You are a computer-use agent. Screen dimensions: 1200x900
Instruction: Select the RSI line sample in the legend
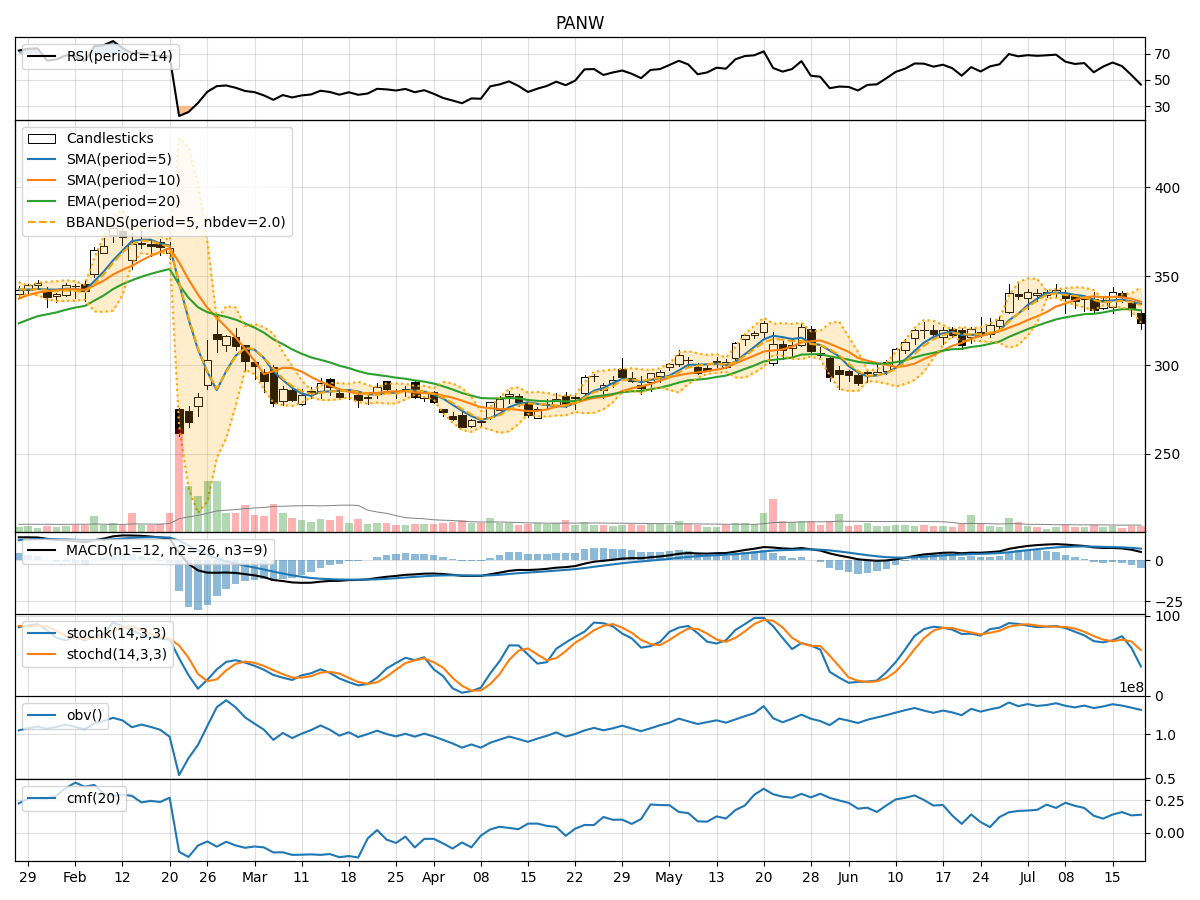[x=40, y=56]
